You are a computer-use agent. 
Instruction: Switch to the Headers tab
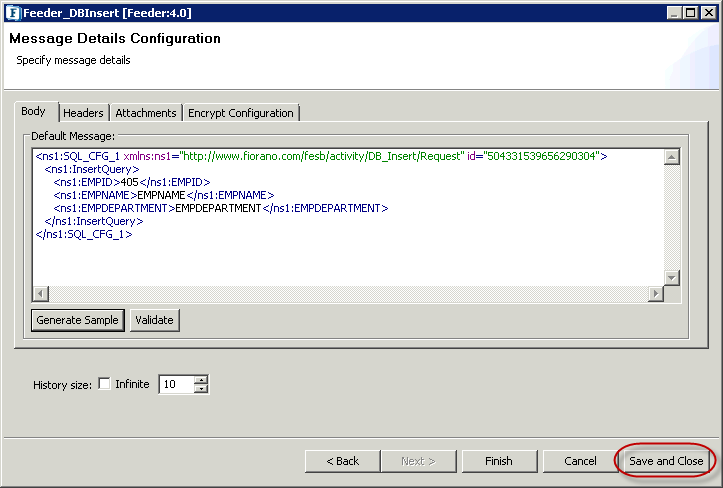85,113
